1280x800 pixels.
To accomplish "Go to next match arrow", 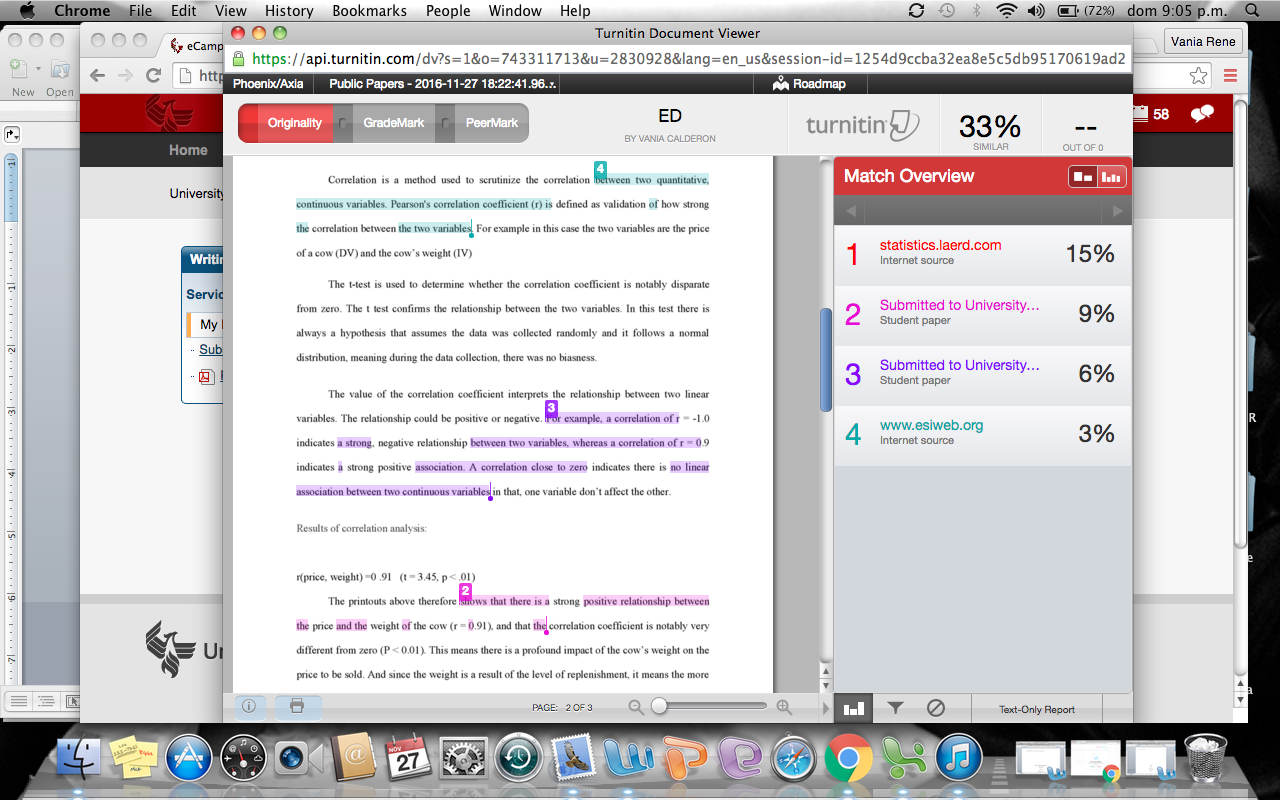I will (x=1116, y=211).
